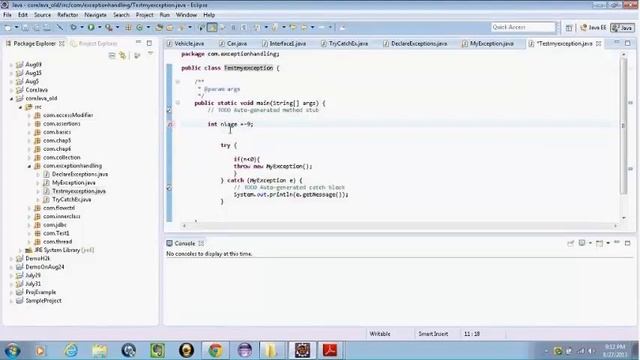Collapse the com.exceptionhandling package
Viewport: 640px width, 360px height.
pos(29,166)
